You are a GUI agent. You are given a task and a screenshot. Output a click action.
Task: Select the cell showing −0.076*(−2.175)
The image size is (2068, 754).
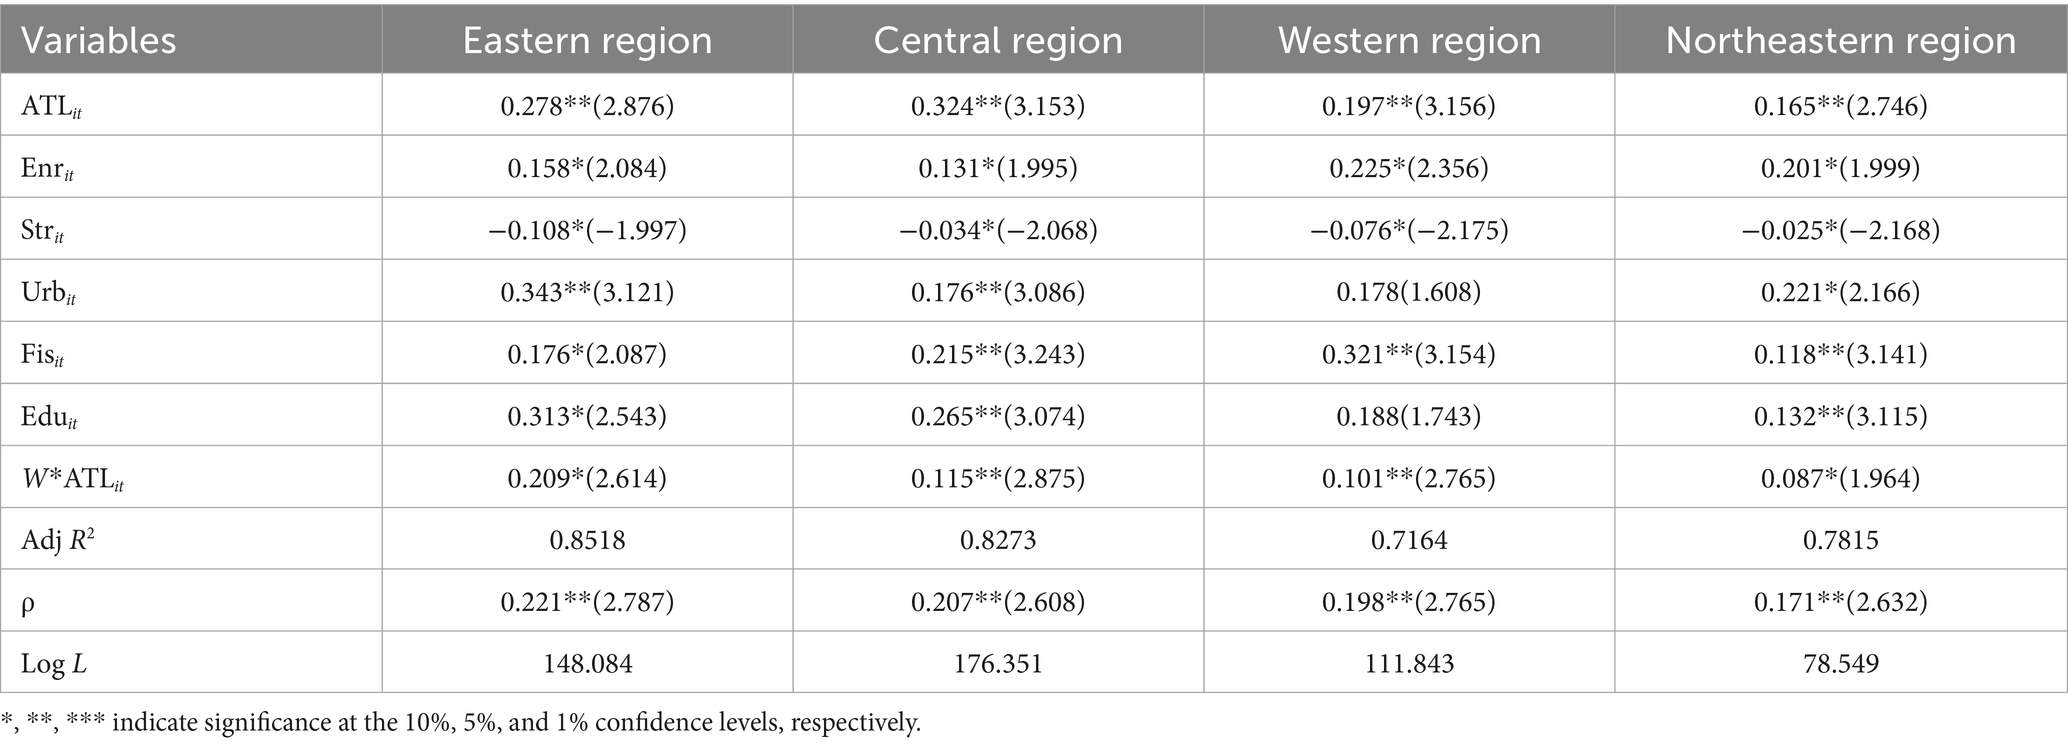point(1409,230)
